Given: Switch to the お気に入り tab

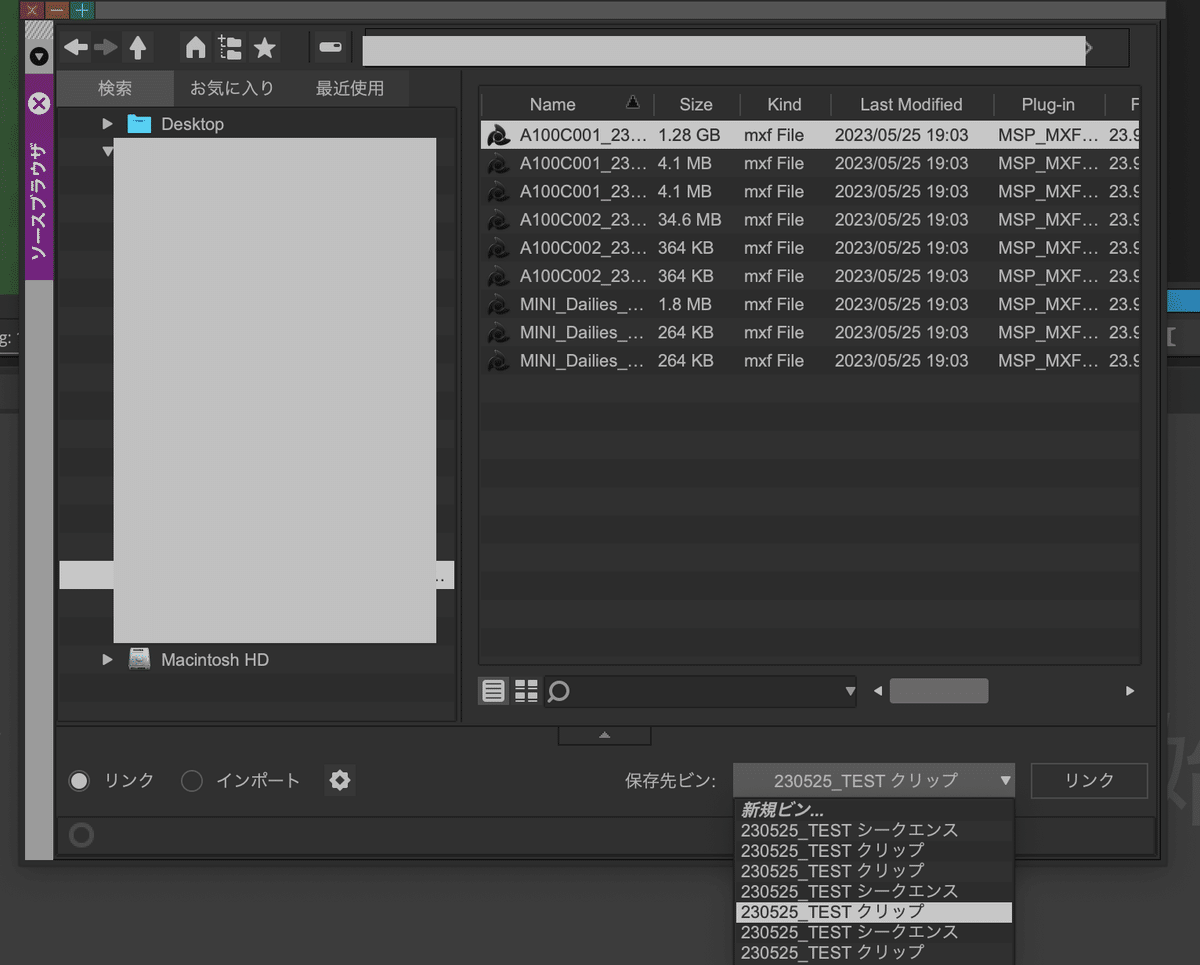Looking at the screenshot, I should (231, 88).
